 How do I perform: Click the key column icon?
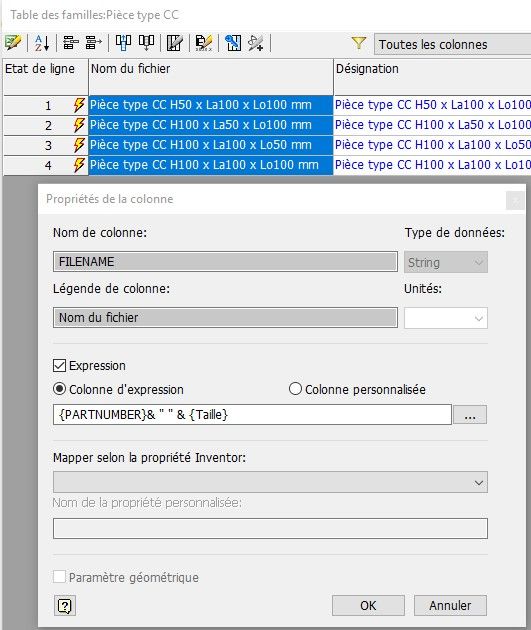pos(233,43)
